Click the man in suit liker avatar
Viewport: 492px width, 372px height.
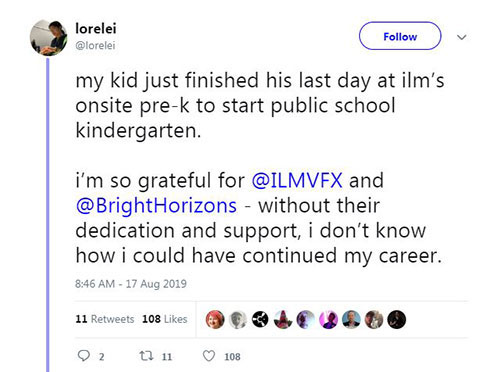click(x=351, y=319)
